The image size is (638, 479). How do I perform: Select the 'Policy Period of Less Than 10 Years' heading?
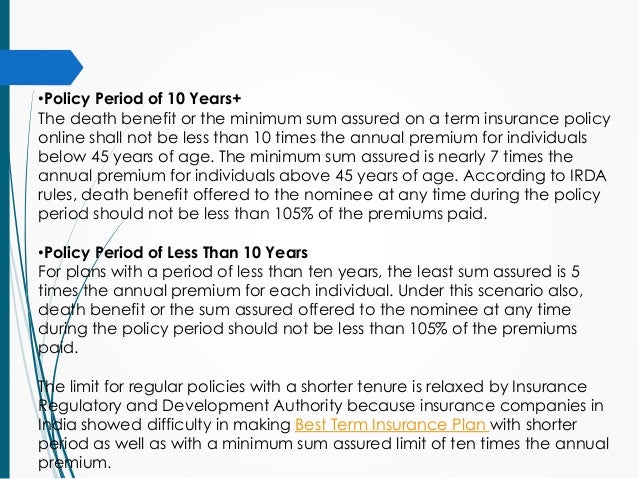(176, 253)
